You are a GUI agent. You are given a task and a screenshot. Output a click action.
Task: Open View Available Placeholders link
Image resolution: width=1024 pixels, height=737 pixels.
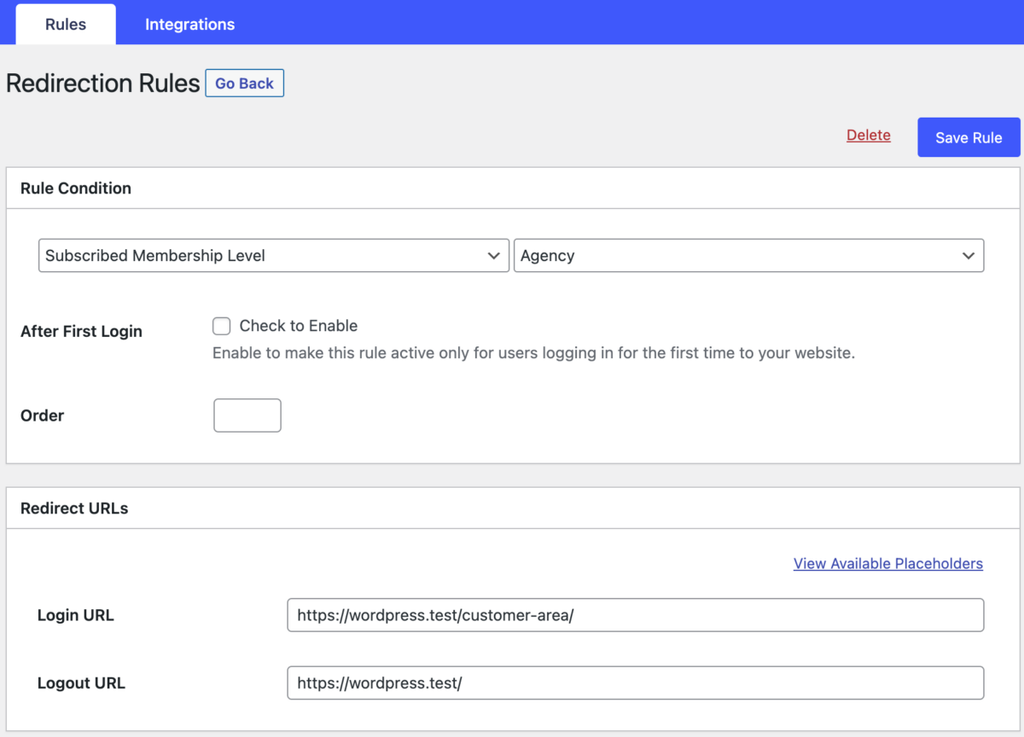(888, 563)
